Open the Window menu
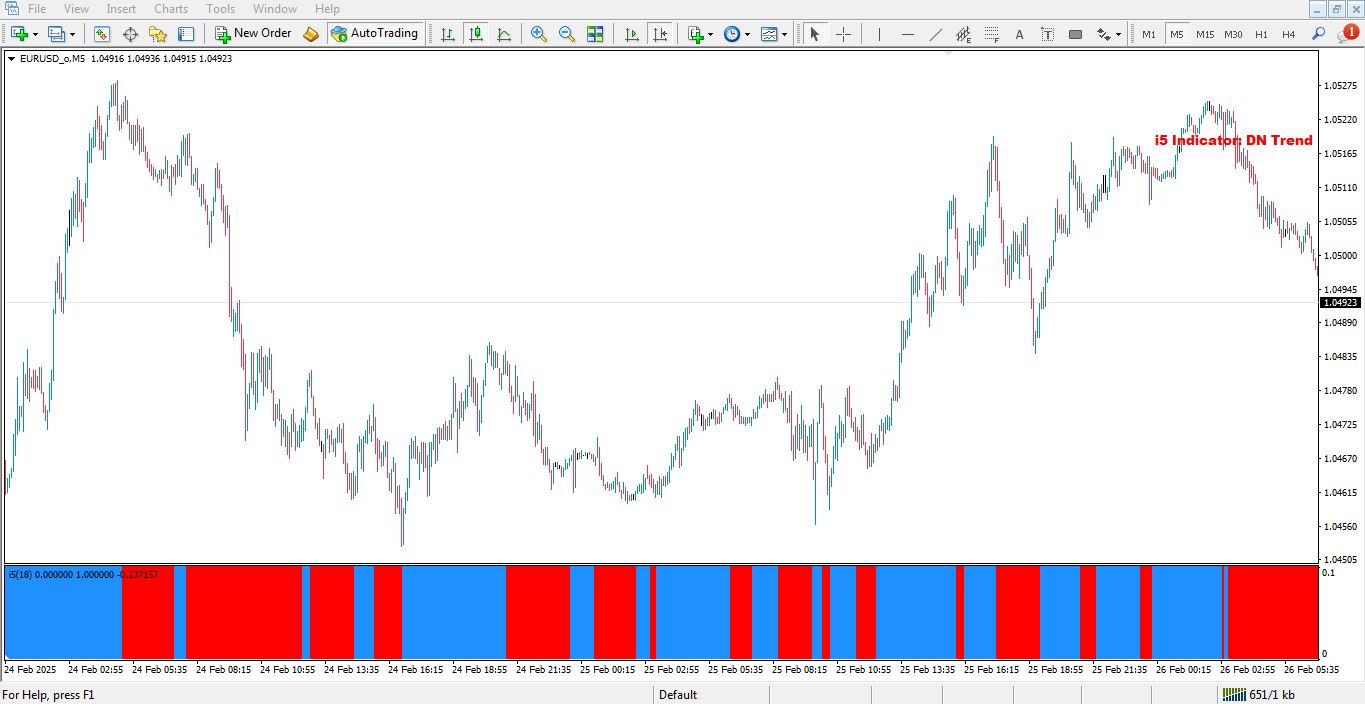The width and height of the screenshot is (1365, 704). point(275,9)
